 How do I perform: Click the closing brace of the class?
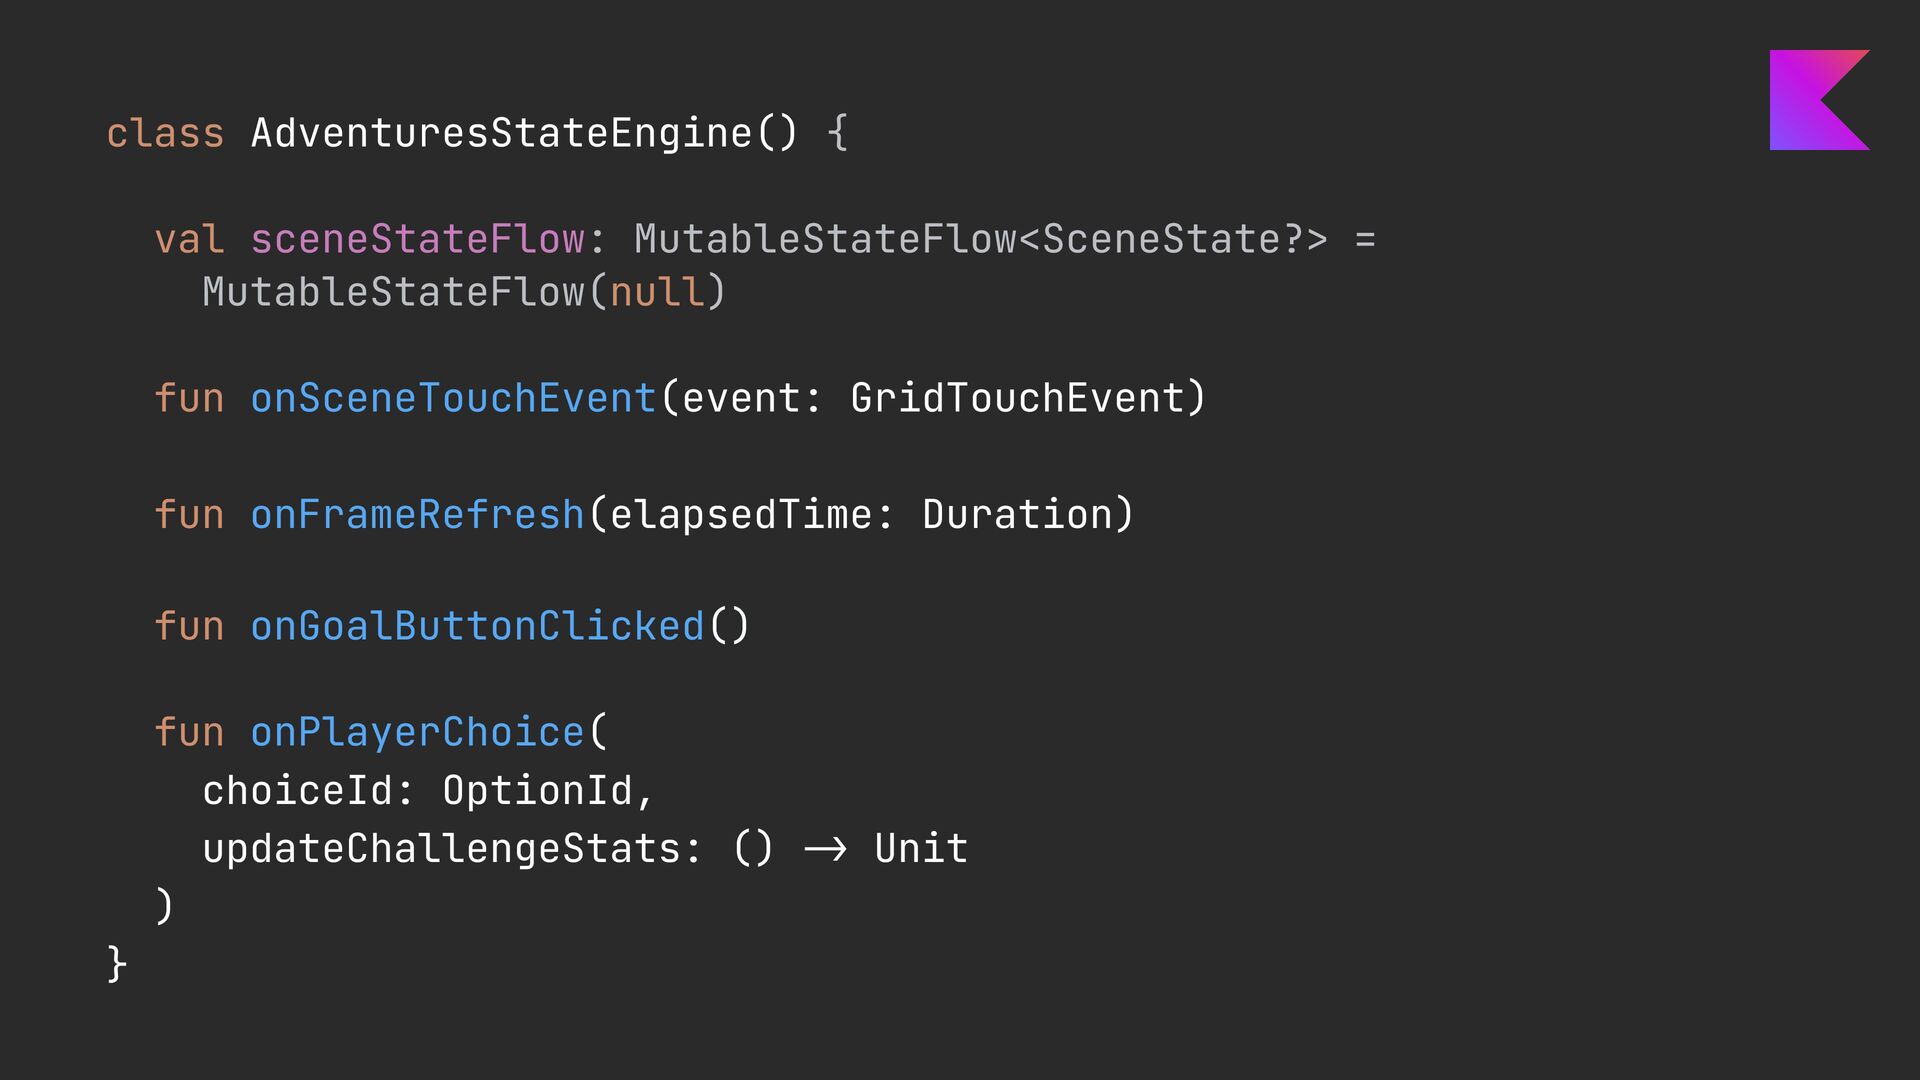[x=116, y=964]
